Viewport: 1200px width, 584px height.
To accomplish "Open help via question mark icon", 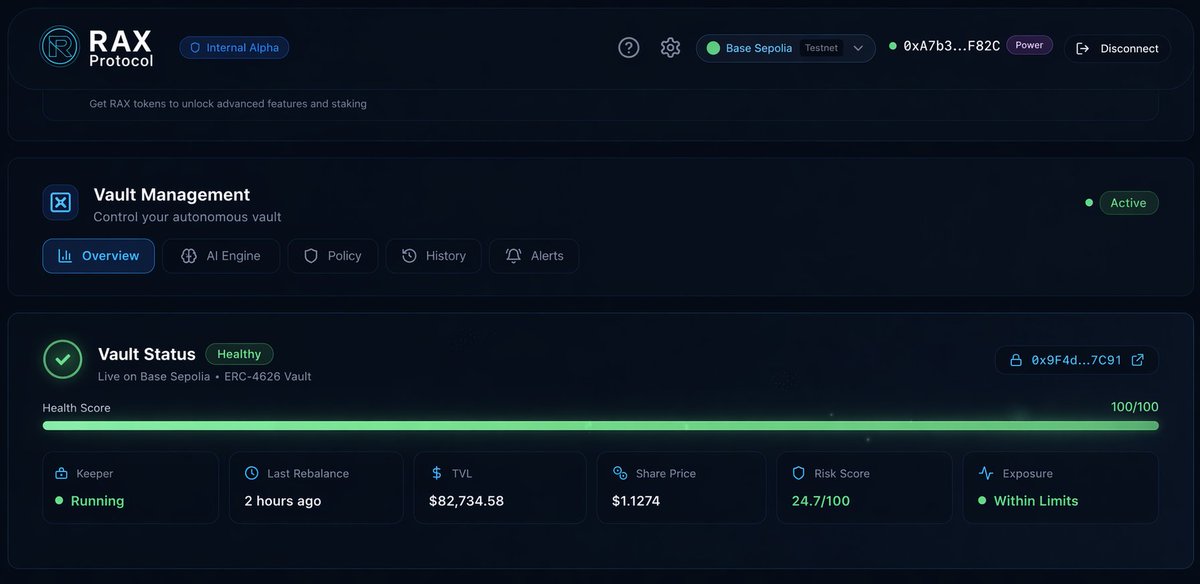I will [x=628, y=48].
